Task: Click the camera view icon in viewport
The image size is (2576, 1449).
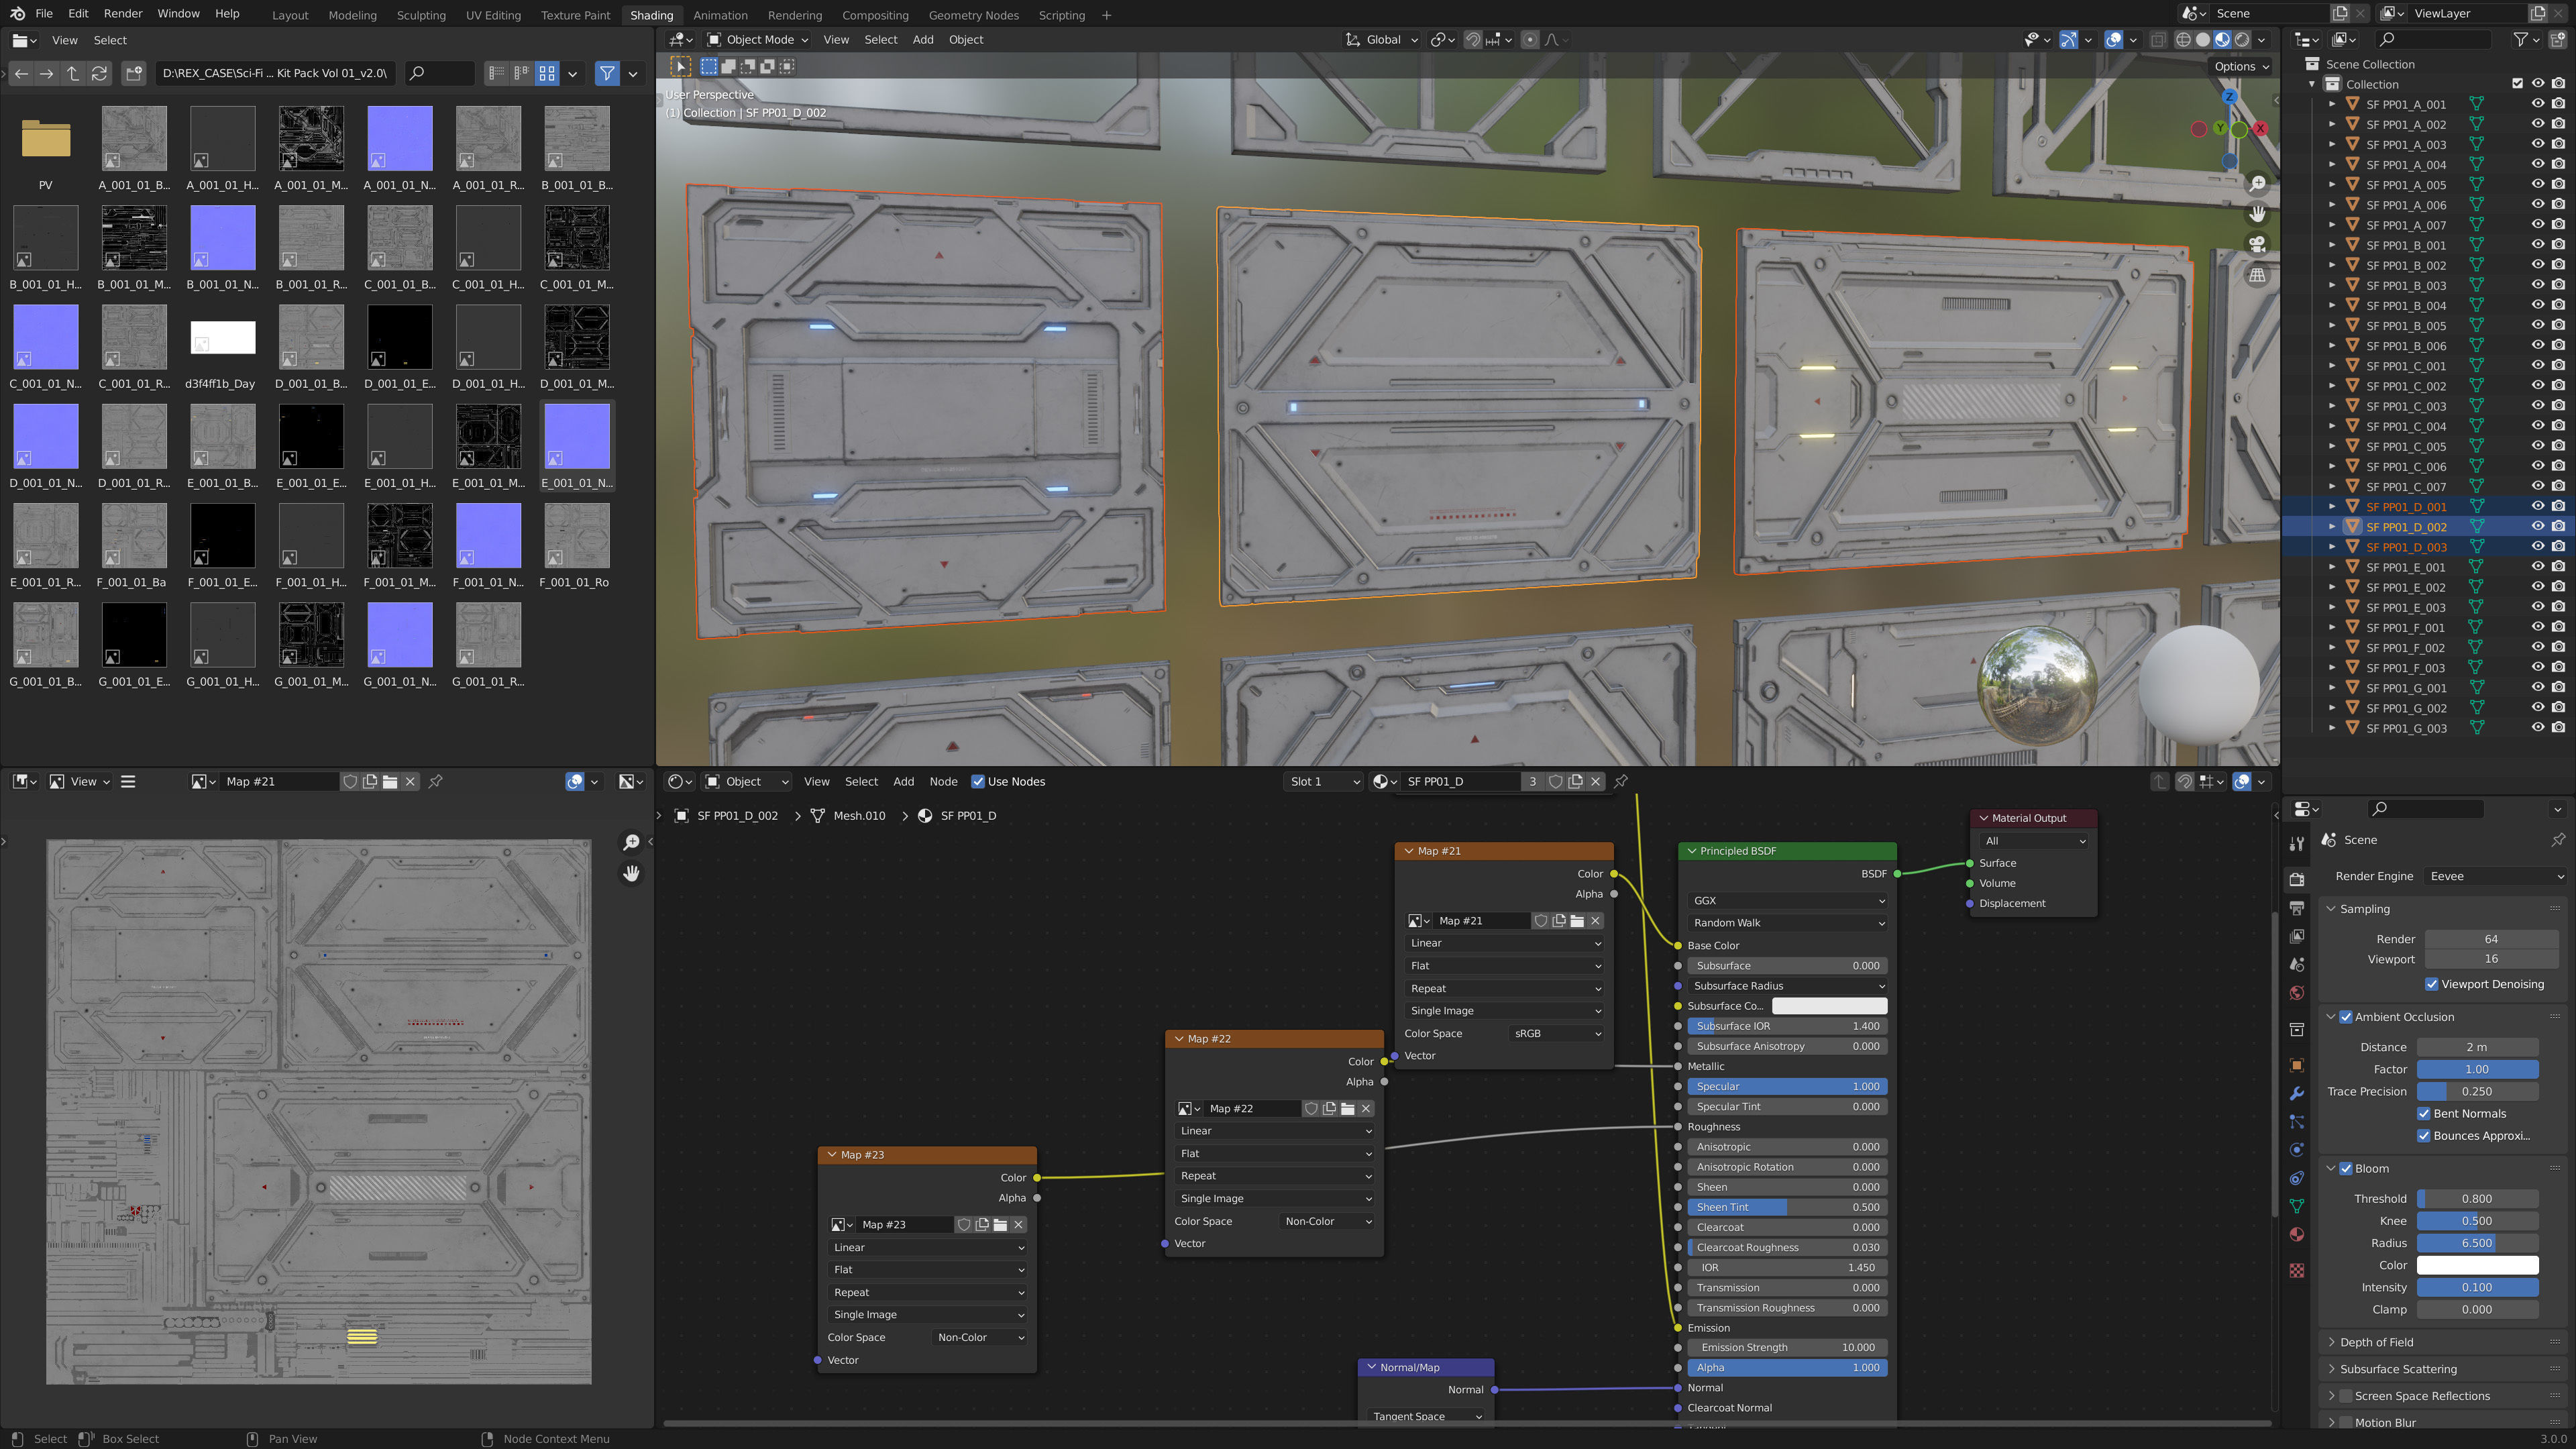Action: 2257,244
